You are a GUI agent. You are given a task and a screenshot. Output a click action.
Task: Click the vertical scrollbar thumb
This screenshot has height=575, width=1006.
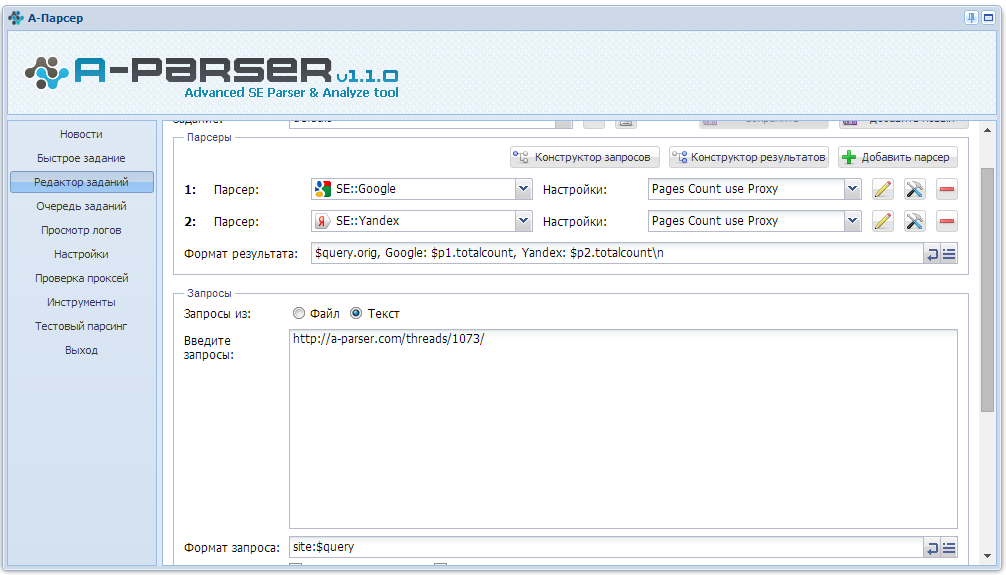tap(987, 290)
